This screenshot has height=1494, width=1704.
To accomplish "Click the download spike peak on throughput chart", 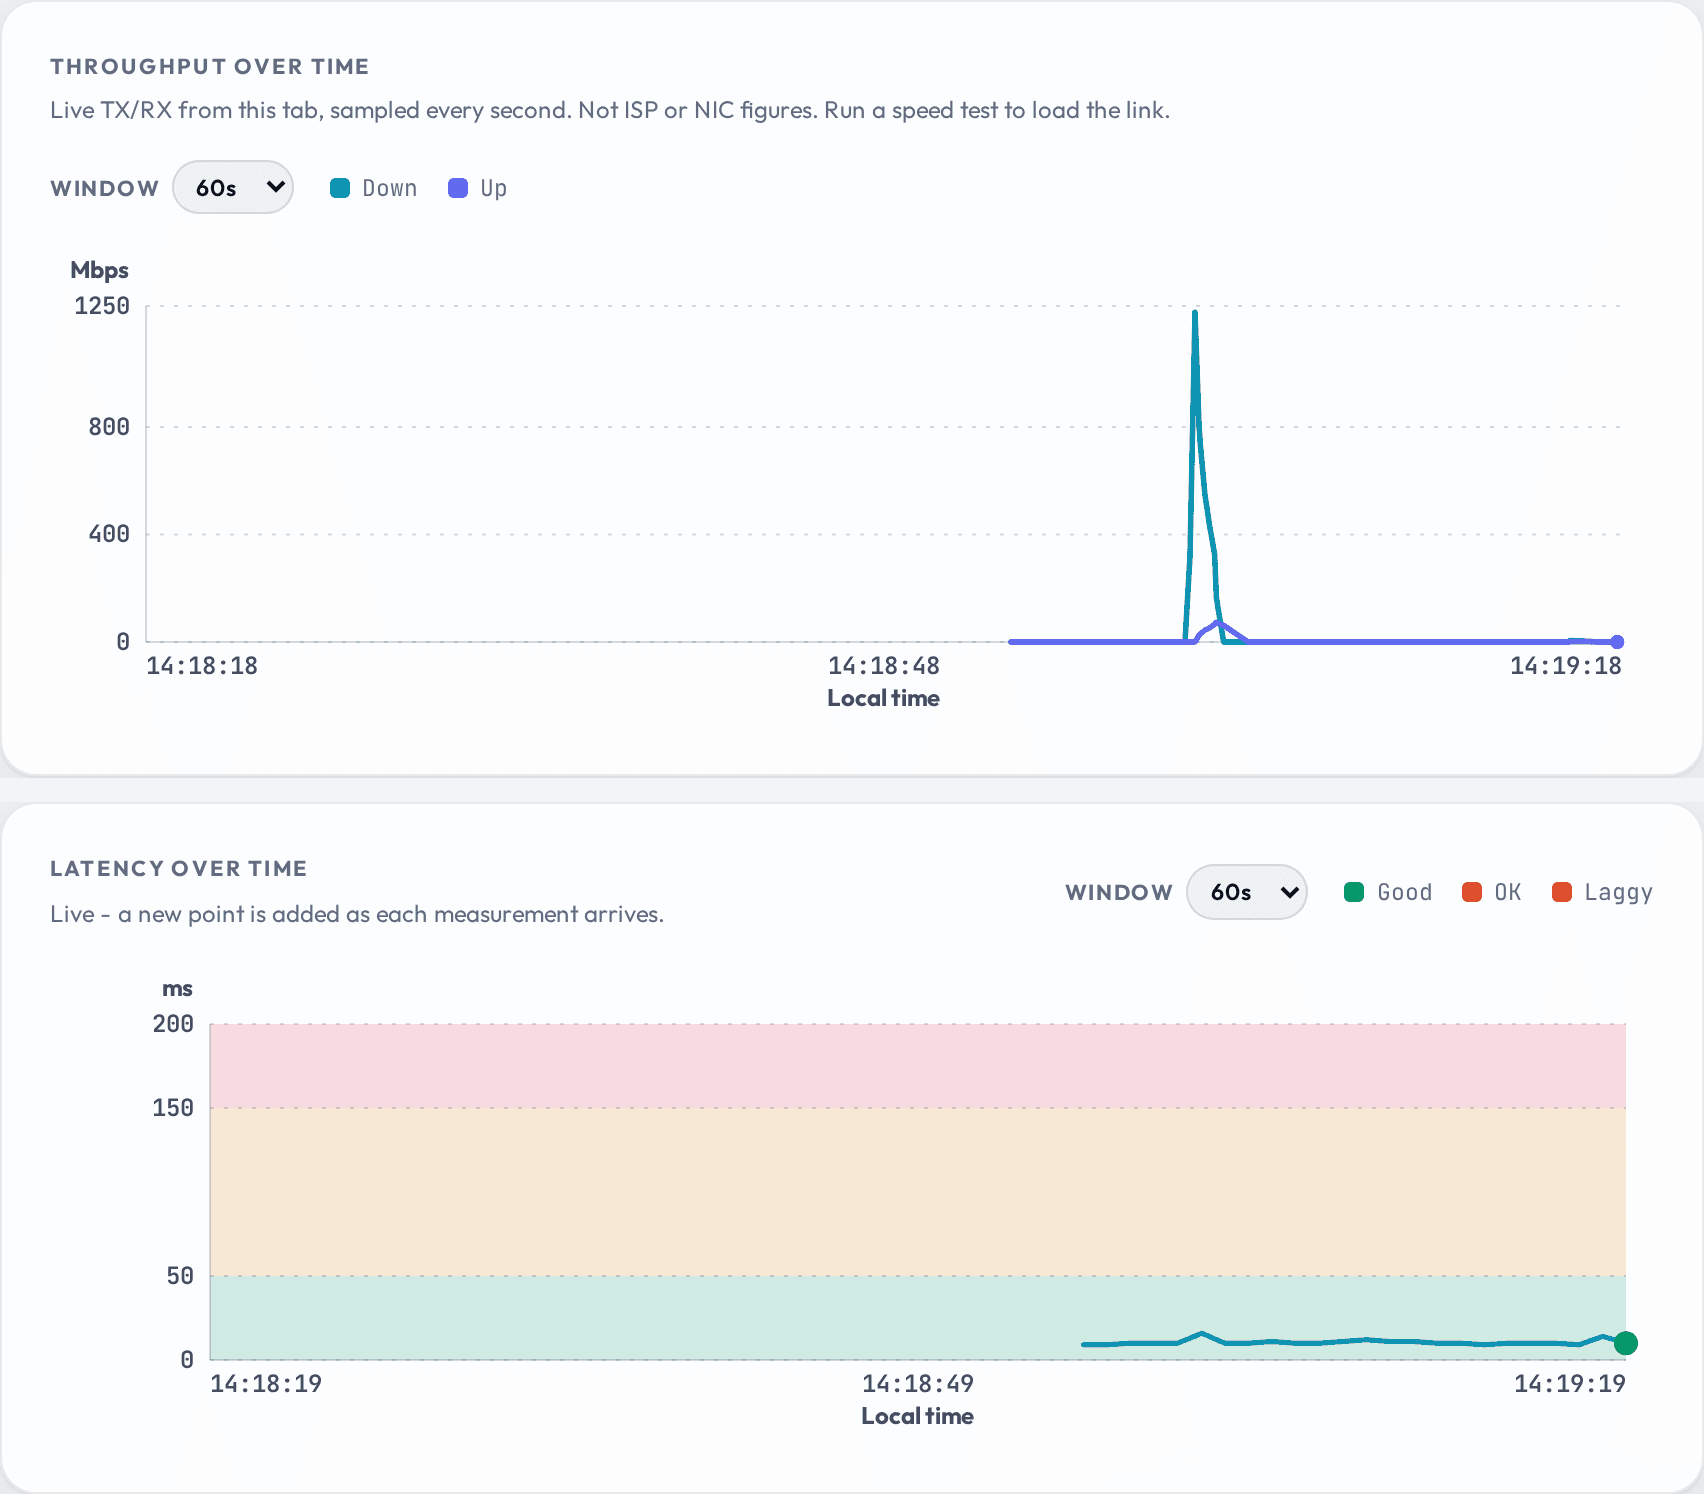I will [x=1195, y=314].
